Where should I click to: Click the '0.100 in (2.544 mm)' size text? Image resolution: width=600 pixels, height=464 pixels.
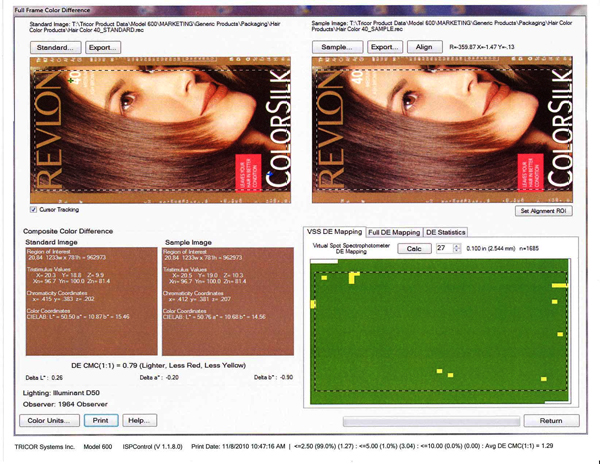(x=491, y=249)
